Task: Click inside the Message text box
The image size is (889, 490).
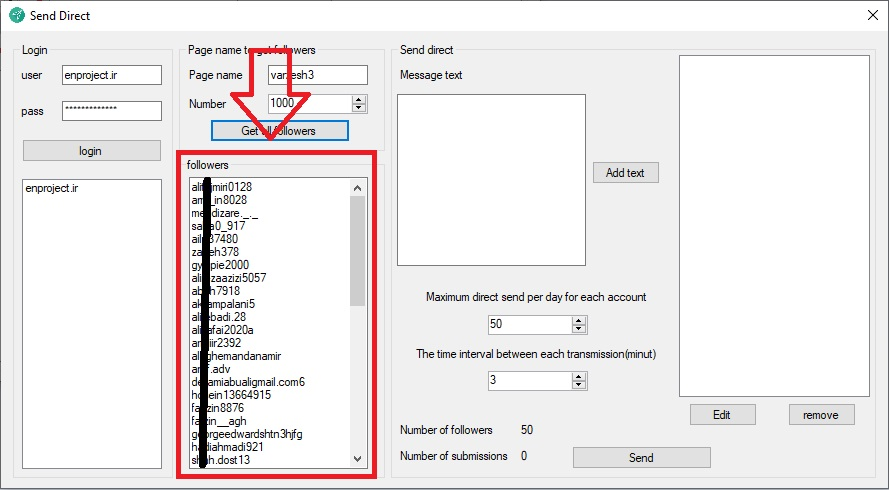Action: click(490, 180)
